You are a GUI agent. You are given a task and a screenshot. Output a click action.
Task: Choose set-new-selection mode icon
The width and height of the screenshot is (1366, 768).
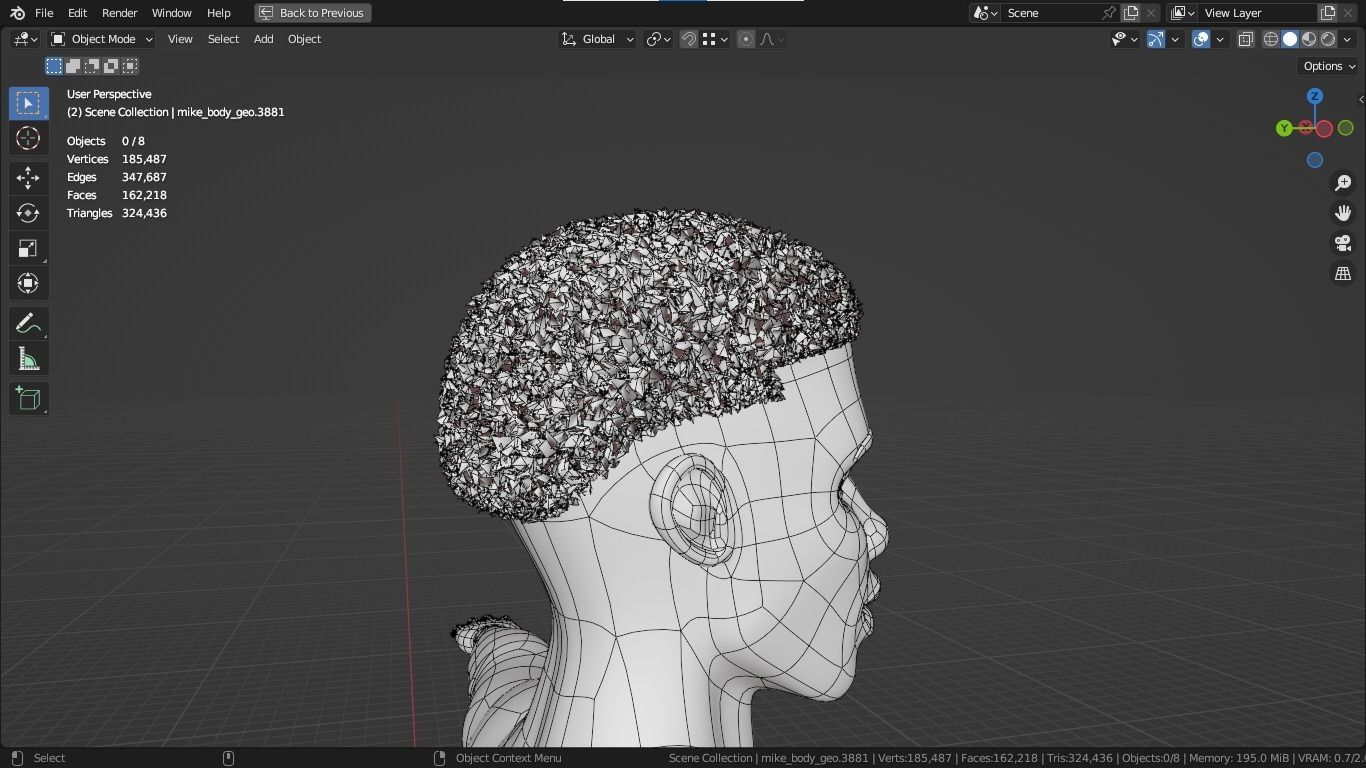pos(54,66)
